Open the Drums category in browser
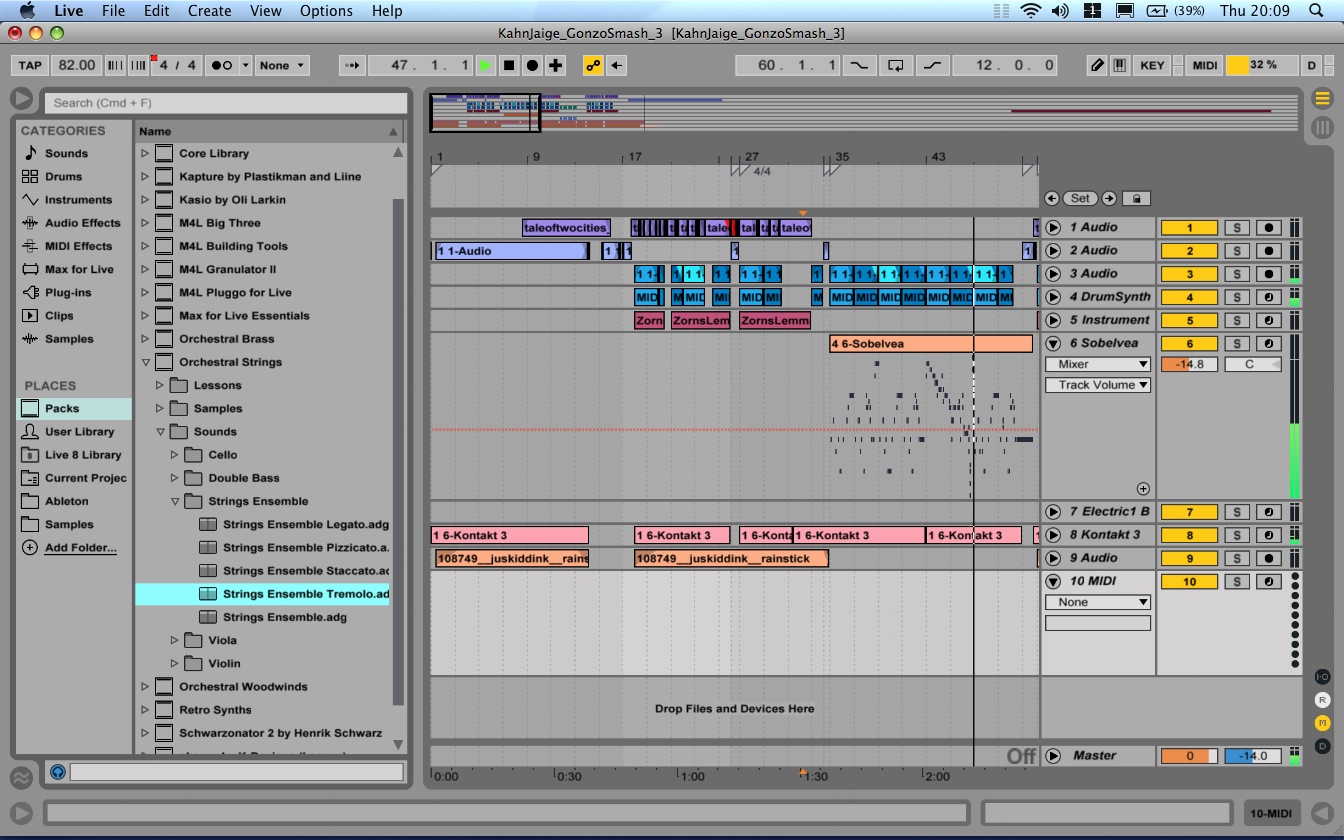This screenshot has width=1344, height=840. [x=63, y=176]
